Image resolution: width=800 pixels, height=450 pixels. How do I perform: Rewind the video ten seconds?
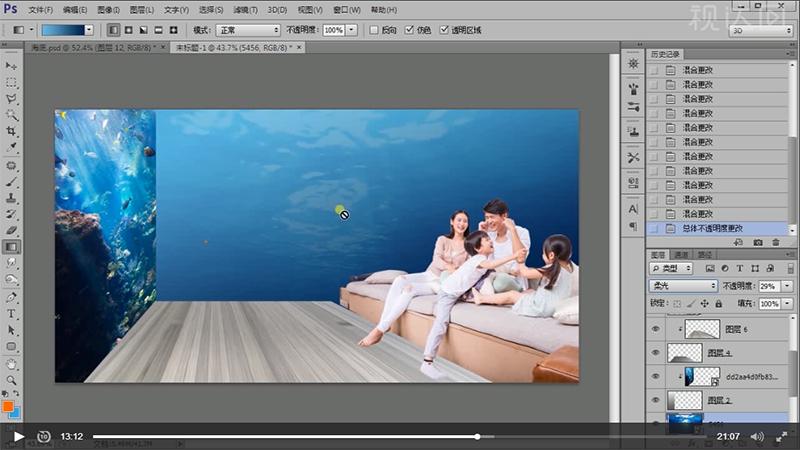(44, 436)
